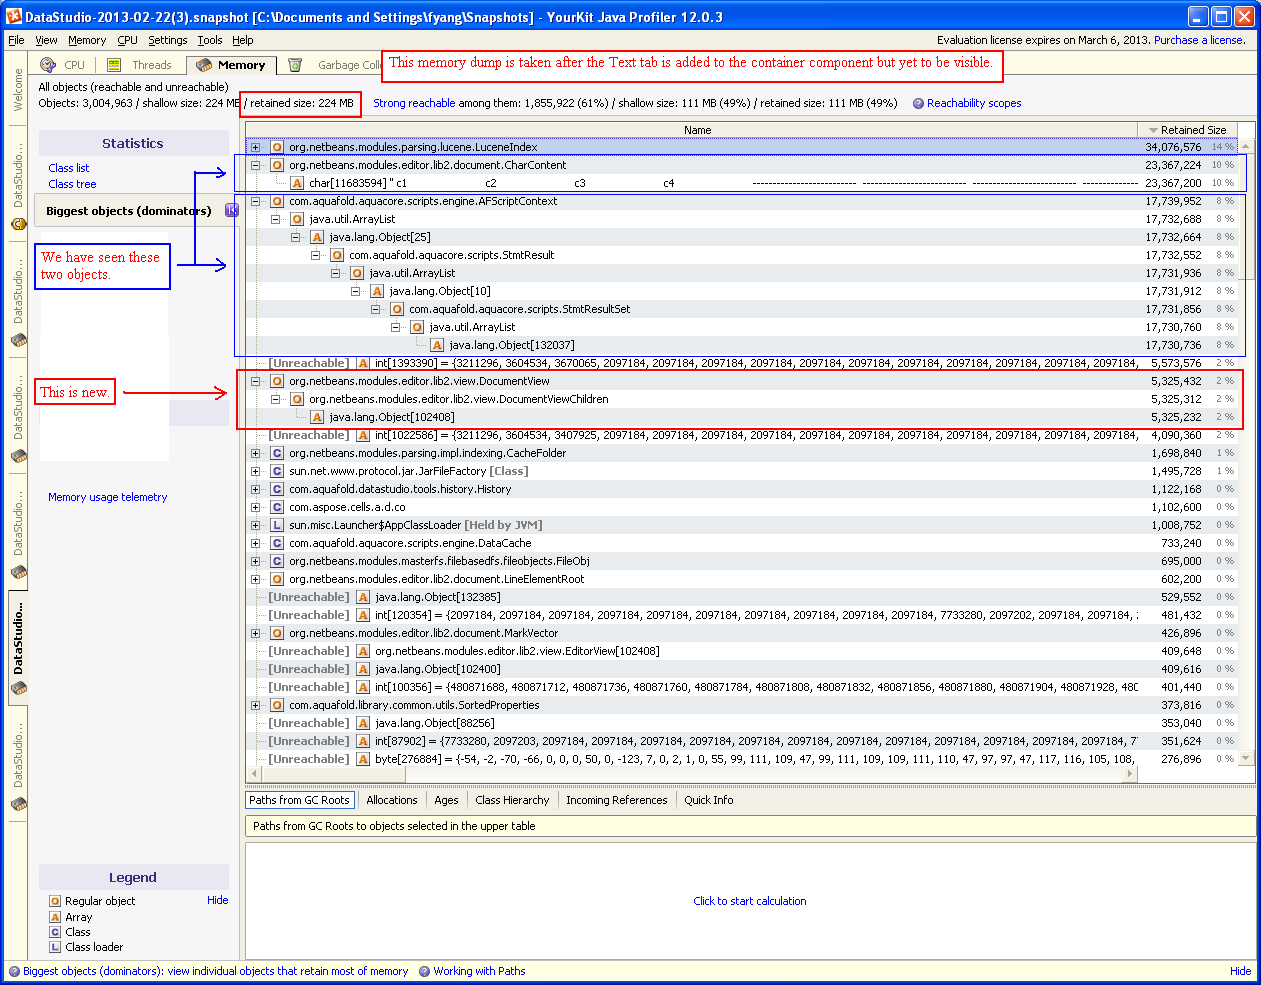This screenshot has height=985, width=1261.
Task: Click the CPU tab clock icon
Action: point(48,65)
